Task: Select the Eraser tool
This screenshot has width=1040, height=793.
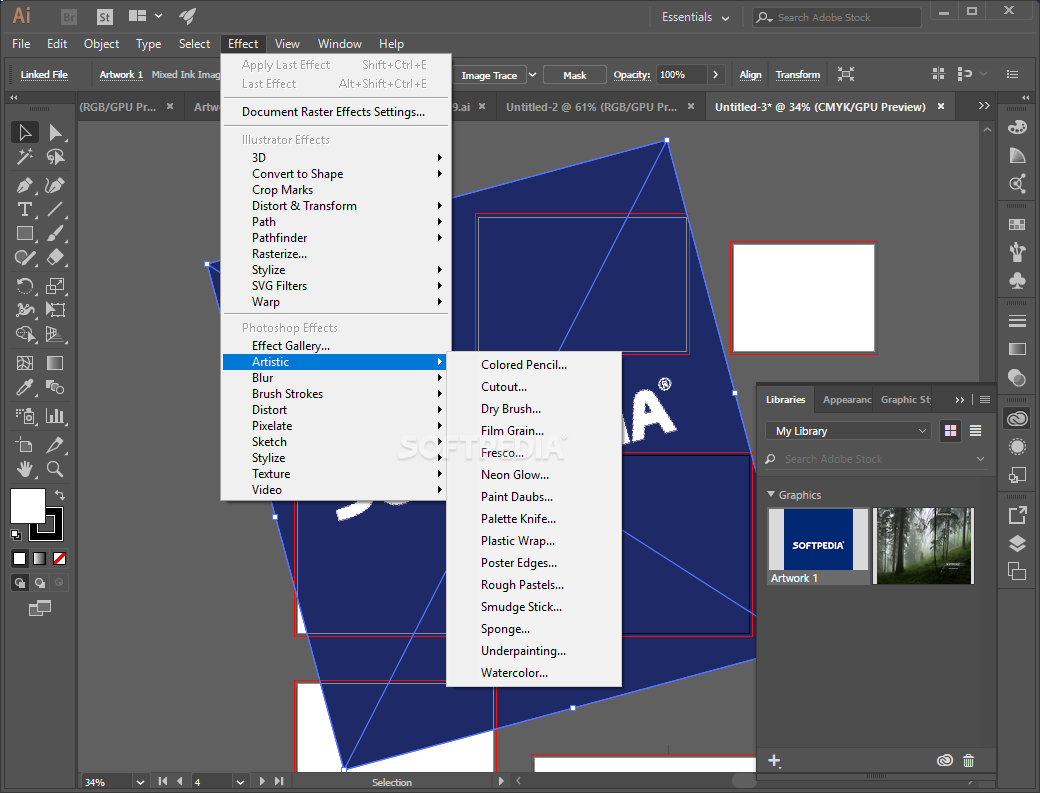Action: coord(55,257)
